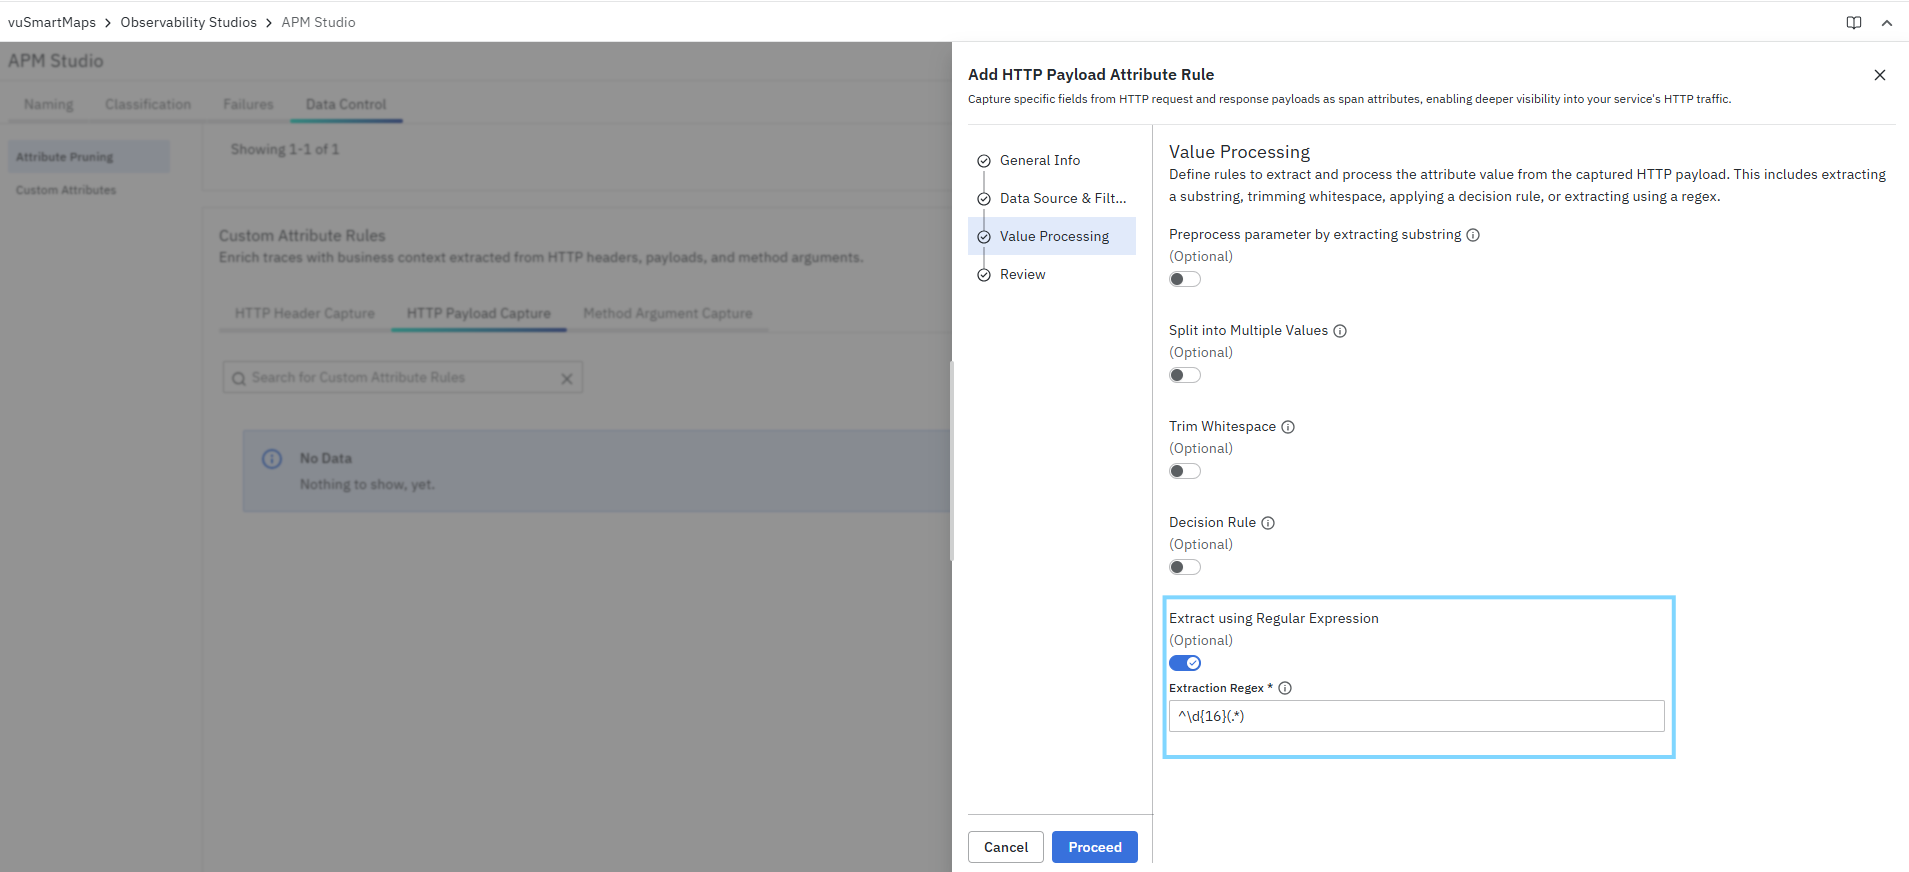Turn on the Trim Whitespace toggle
Viewport: 1909px width, 872px height.
tap(1185, 471)
